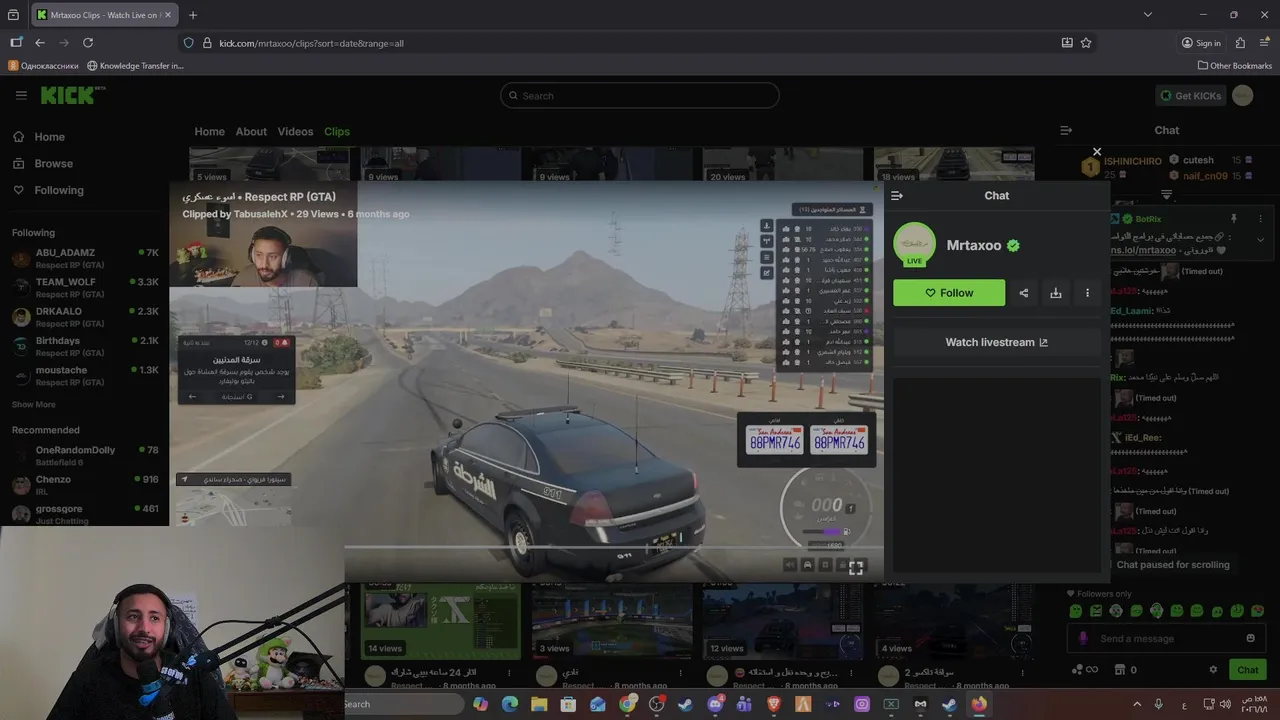Open the Chenzo recommended channel
The width and height of the screenshot is (1280, 720).
click(85, 484)
